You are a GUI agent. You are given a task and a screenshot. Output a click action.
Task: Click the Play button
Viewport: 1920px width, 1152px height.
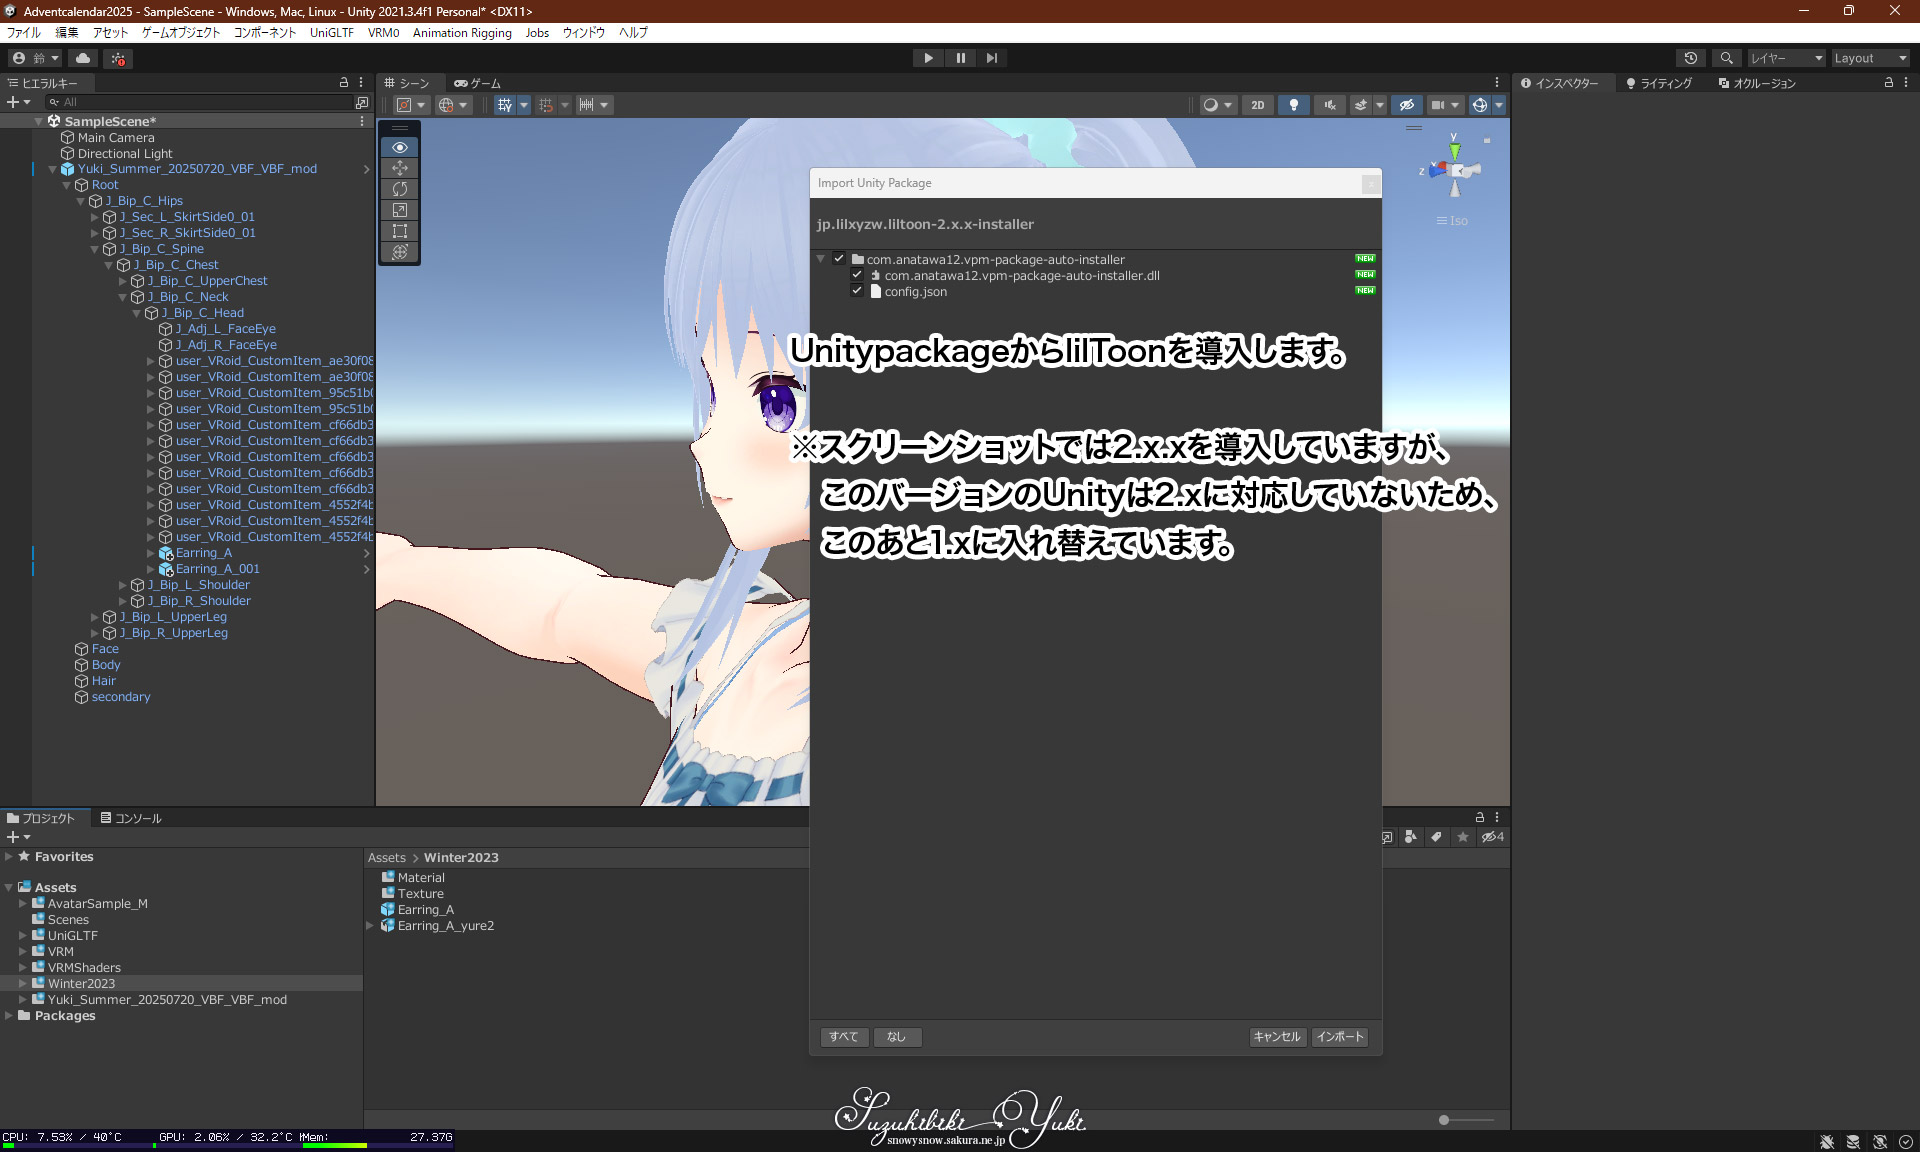pos(928,58)
